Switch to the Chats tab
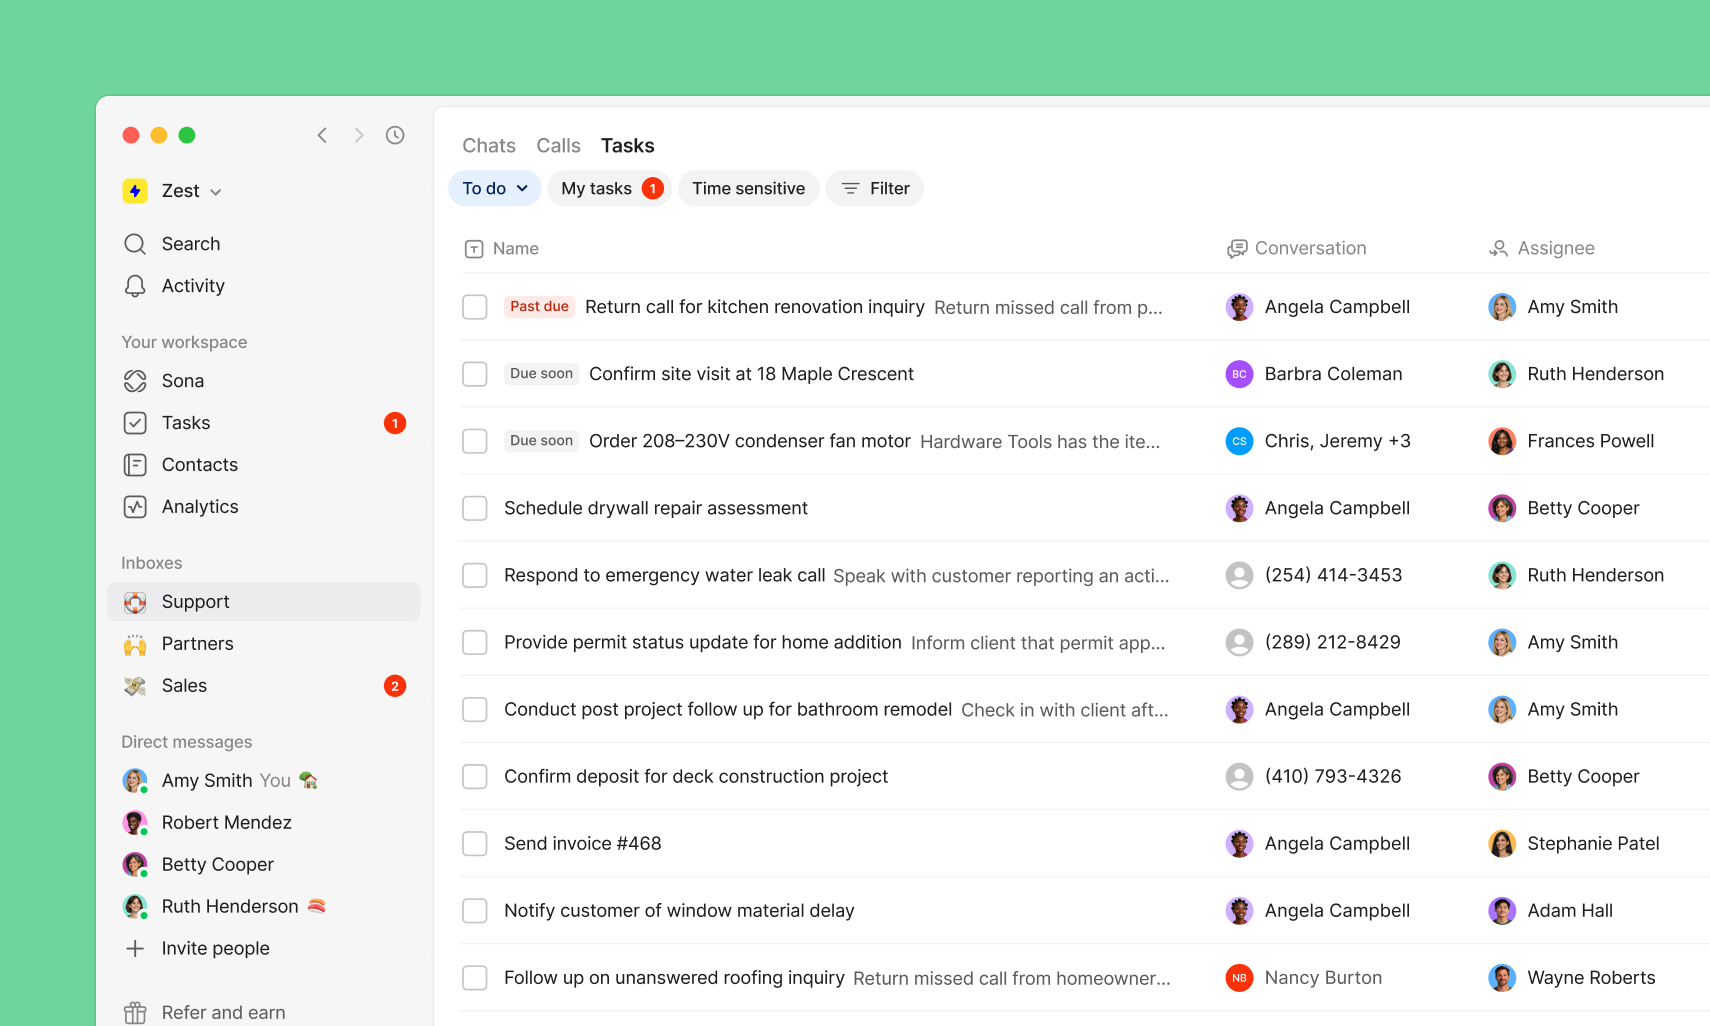Viewport: 1710px width, 1026px height. point(489,146)
